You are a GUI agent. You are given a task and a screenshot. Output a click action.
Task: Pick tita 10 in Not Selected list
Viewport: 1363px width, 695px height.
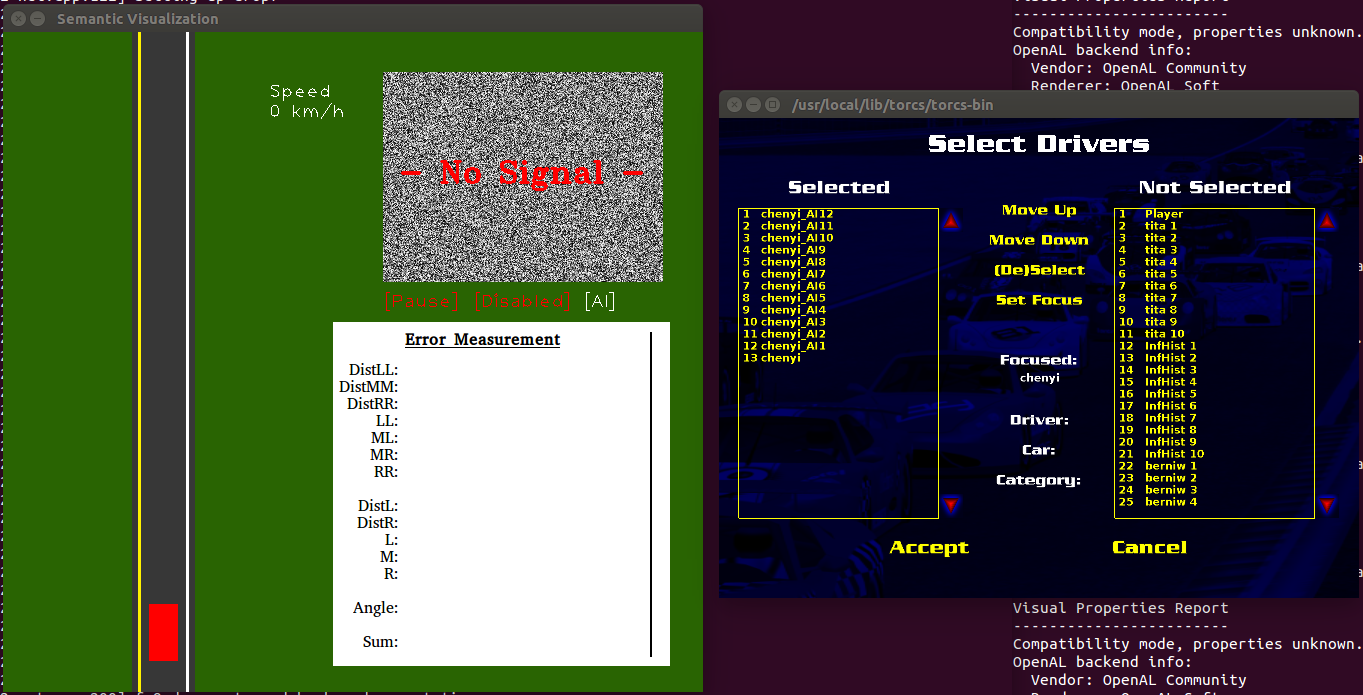[x=1214, y=334]
